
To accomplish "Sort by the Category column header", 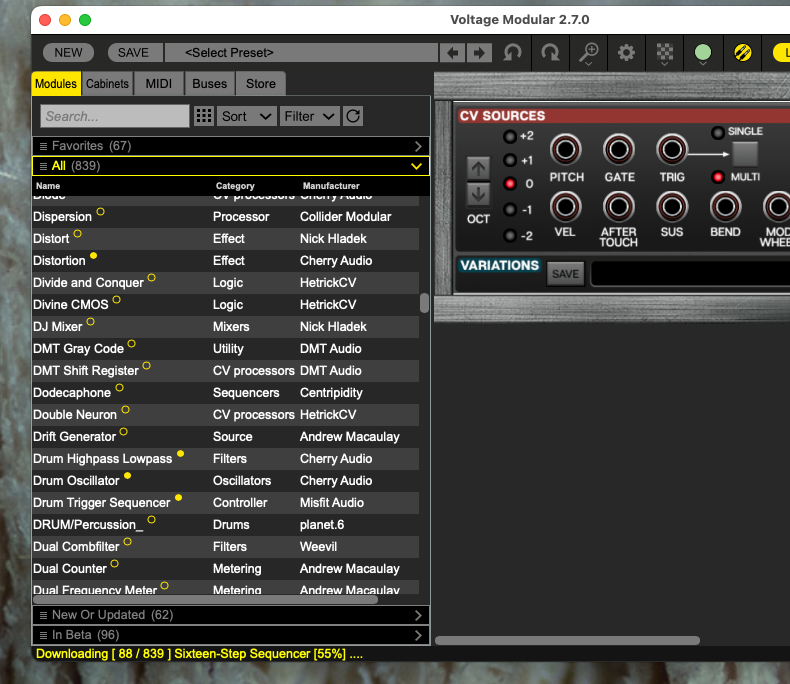I will point(235,186).
